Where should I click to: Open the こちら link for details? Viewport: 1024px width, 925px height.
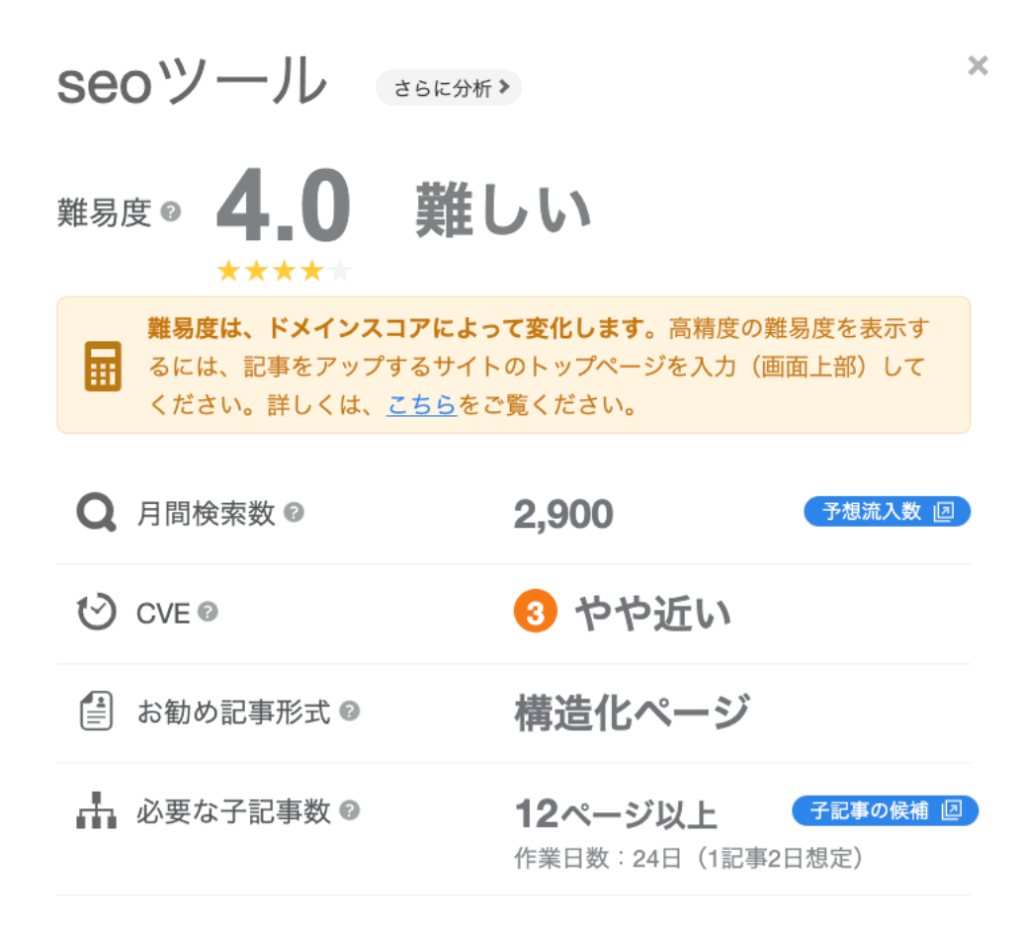pyautogui.click(x=422, y=406)
